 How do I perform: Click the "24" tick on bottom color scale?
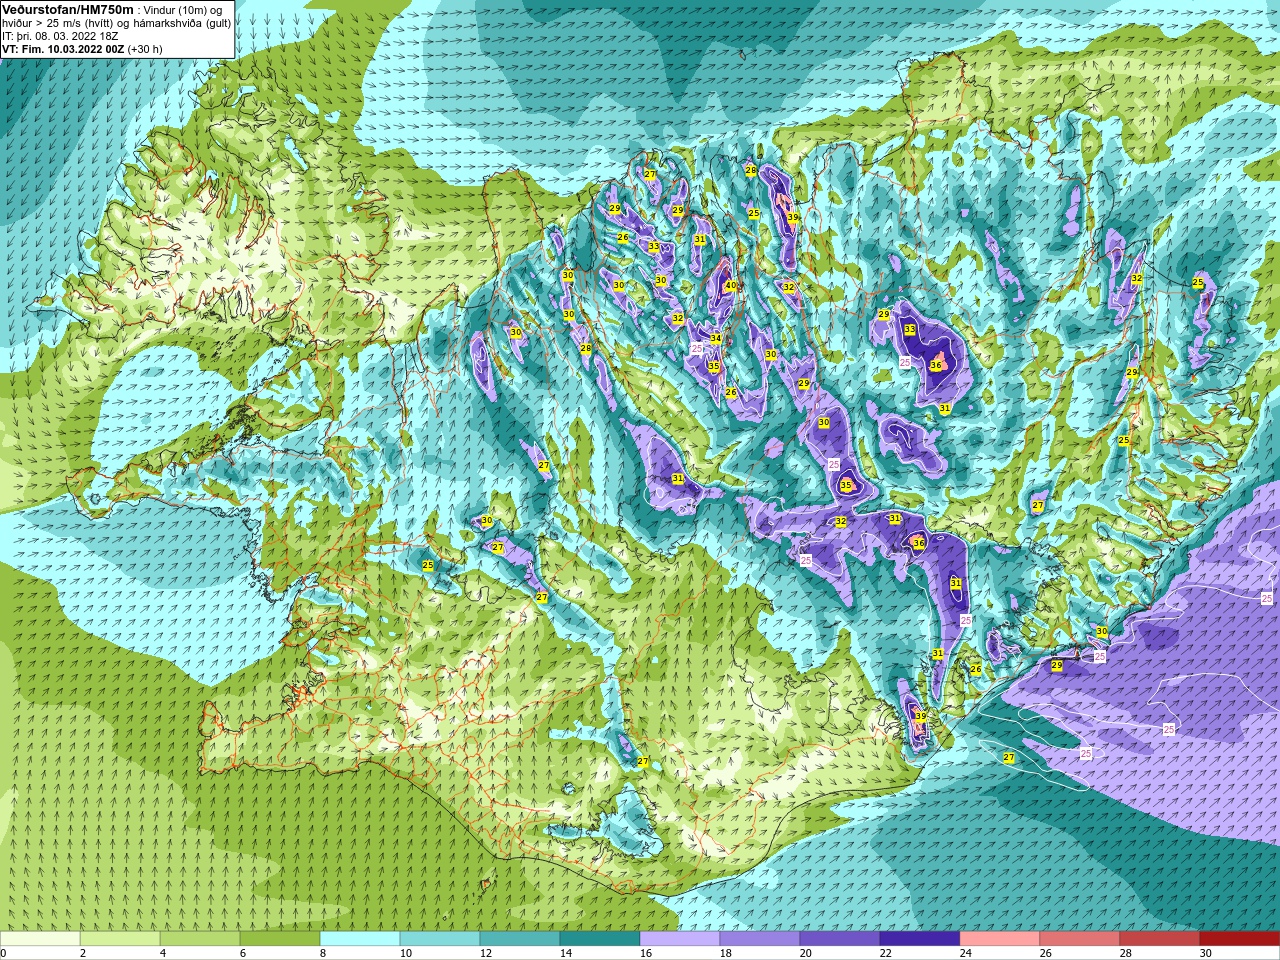click(x=967, y=953)
